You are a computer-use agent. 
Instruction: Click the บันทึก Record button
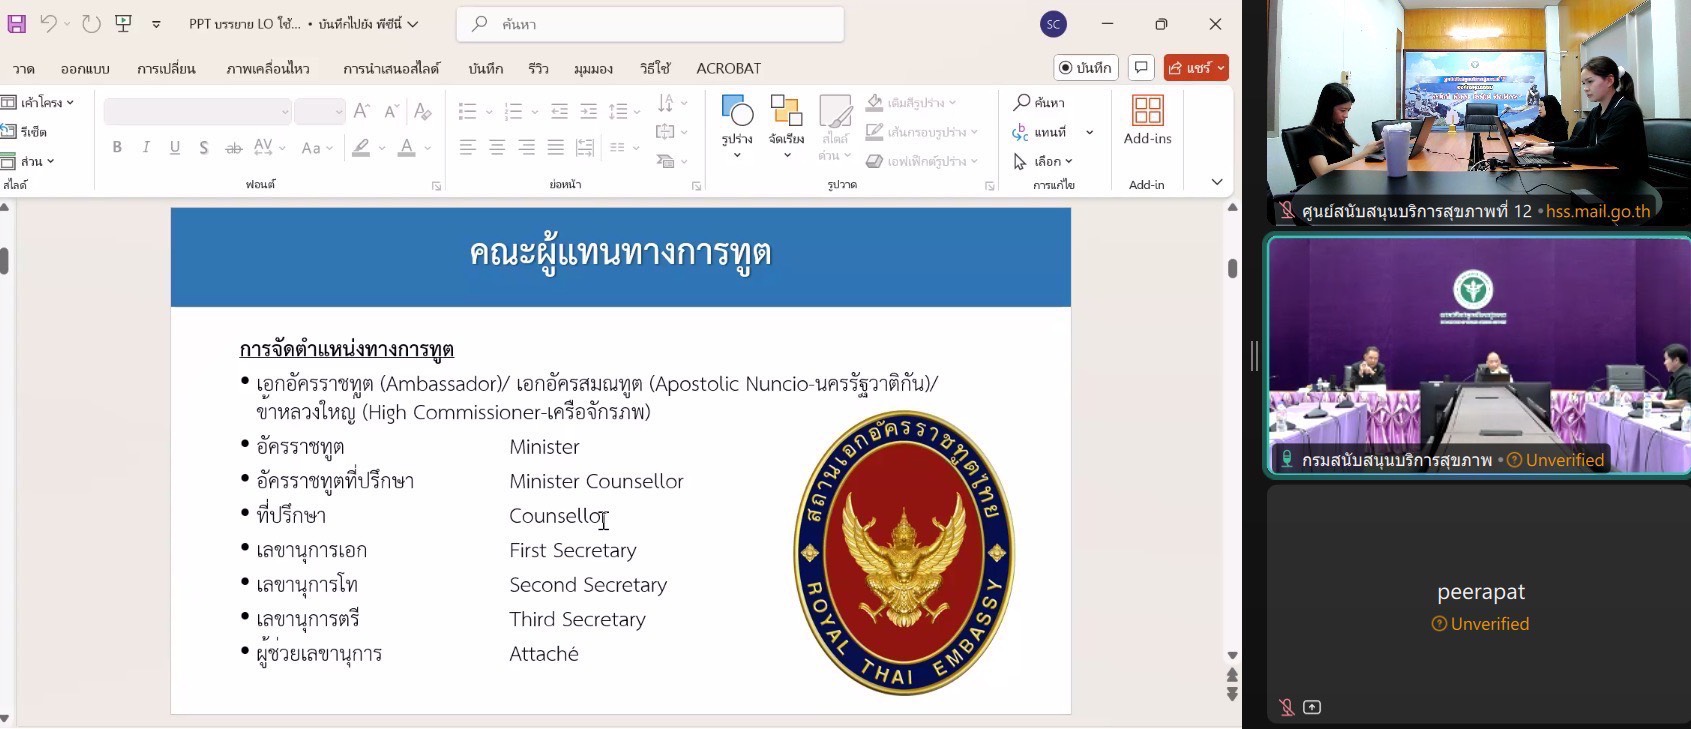(x=1085, y=68)
